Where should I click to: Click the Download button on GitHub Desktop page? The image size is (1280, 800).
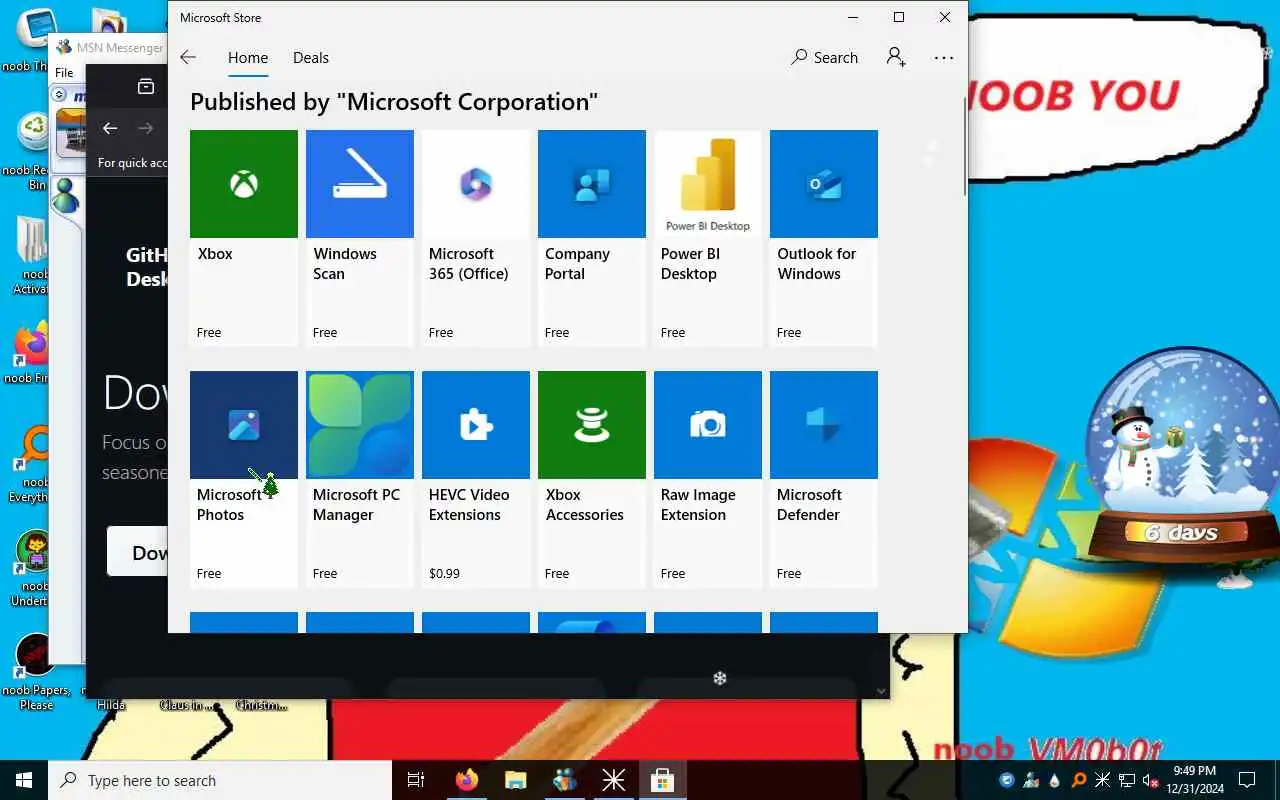point(138,552)
